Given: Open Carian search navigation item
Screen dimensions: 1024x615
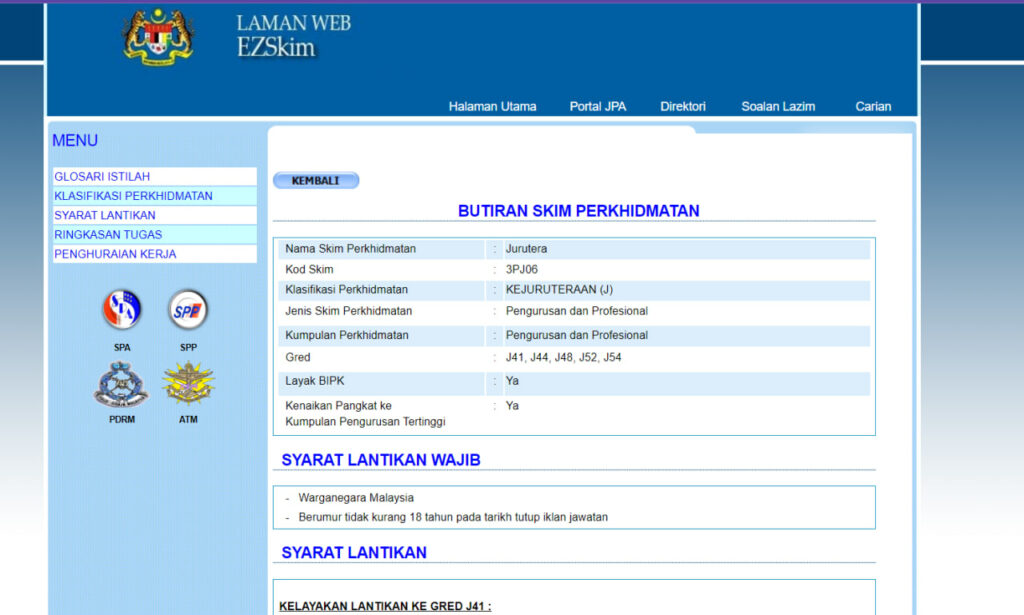Looking at the screenshot, I should click(x=873, y=106).
